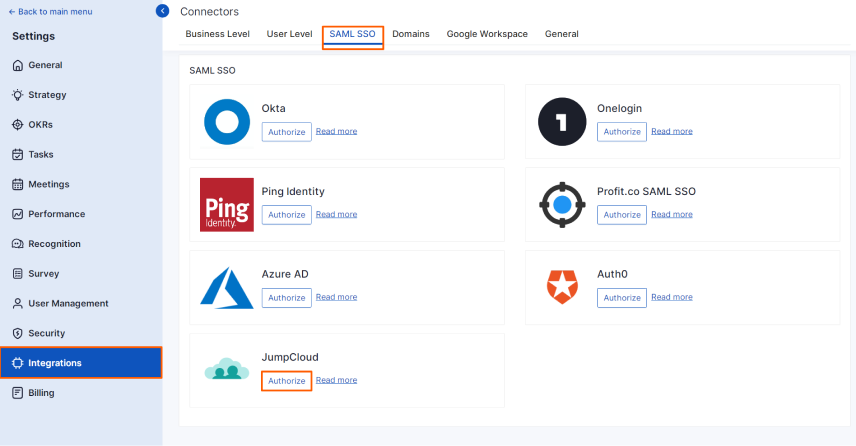Open Read more for Ping Identity
856x446 pixels.
click(336, 215)
